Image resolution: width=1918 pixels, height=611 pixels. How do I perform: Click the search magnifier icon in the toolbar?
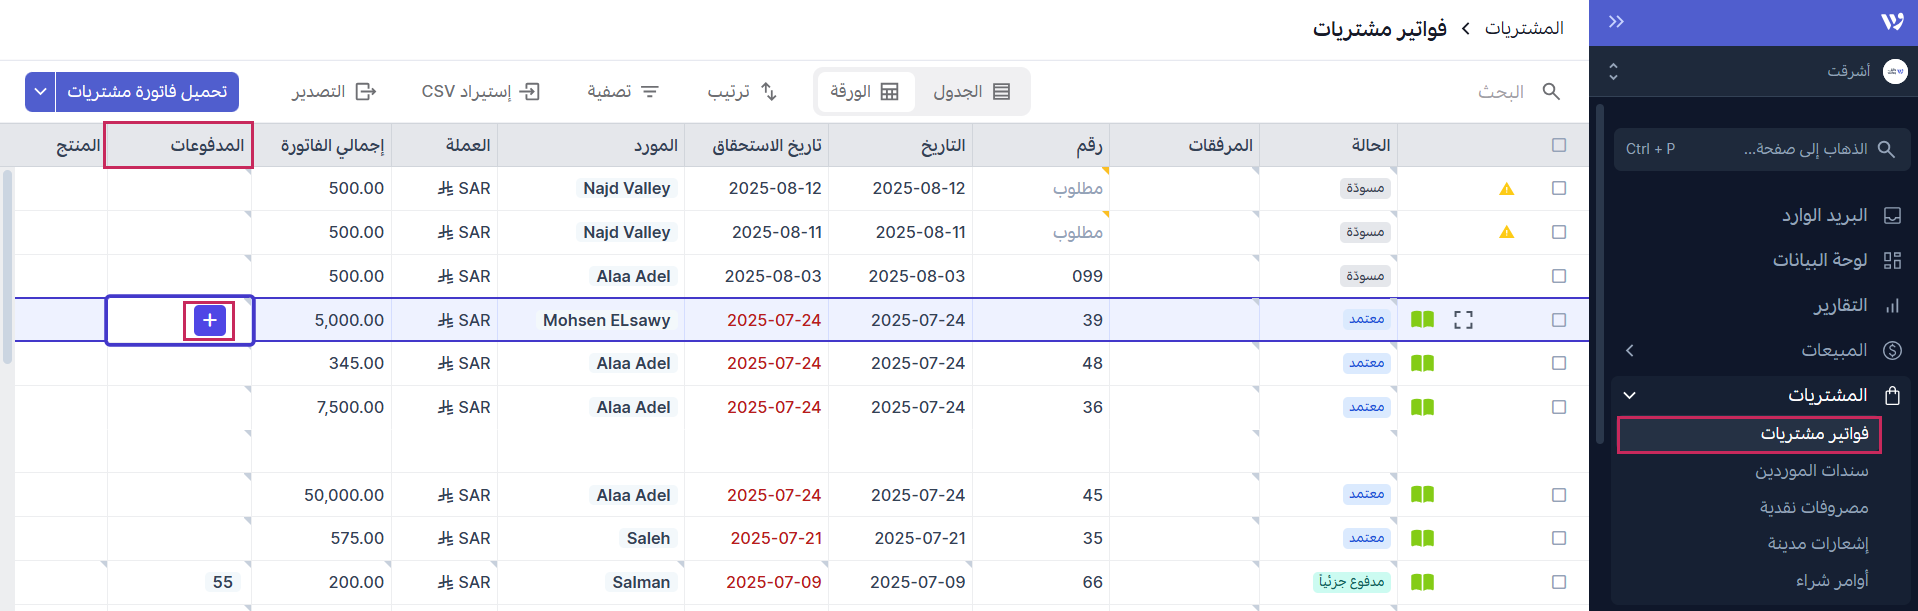click(1551, 92)
